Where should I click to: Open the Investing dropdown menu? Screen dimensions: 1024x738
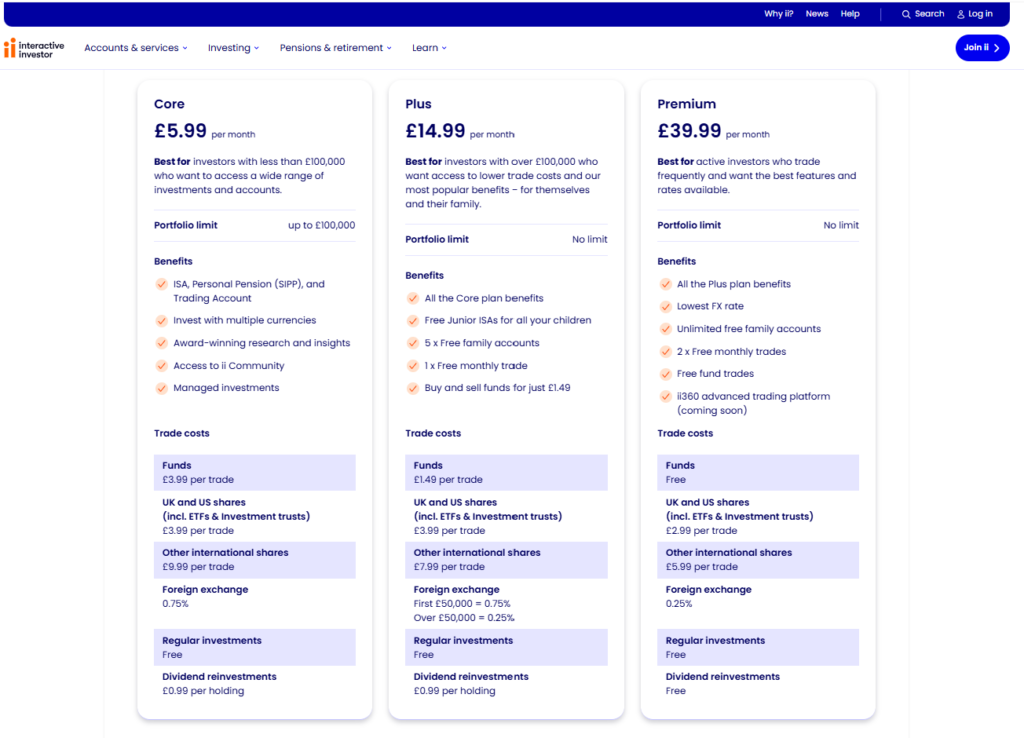tap(232, 47)
